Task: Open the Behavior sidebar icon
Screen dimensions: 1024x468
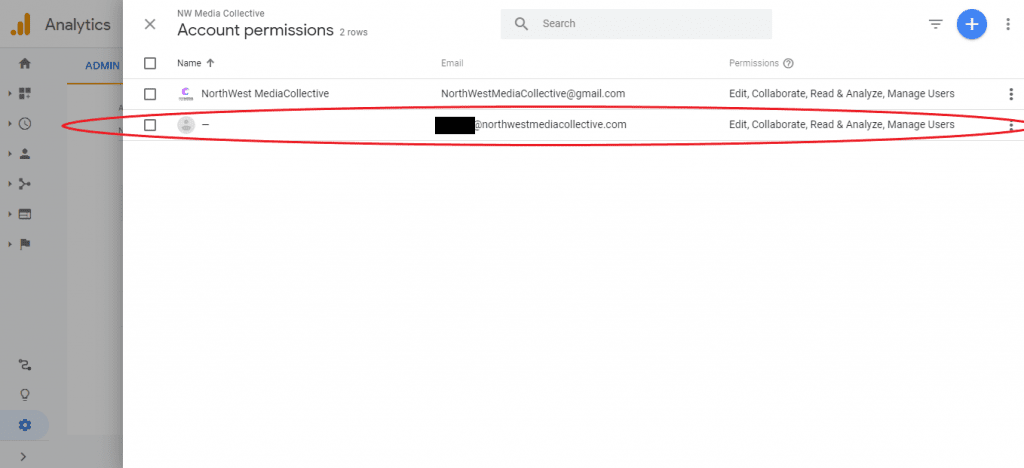Action: (25, 214)
